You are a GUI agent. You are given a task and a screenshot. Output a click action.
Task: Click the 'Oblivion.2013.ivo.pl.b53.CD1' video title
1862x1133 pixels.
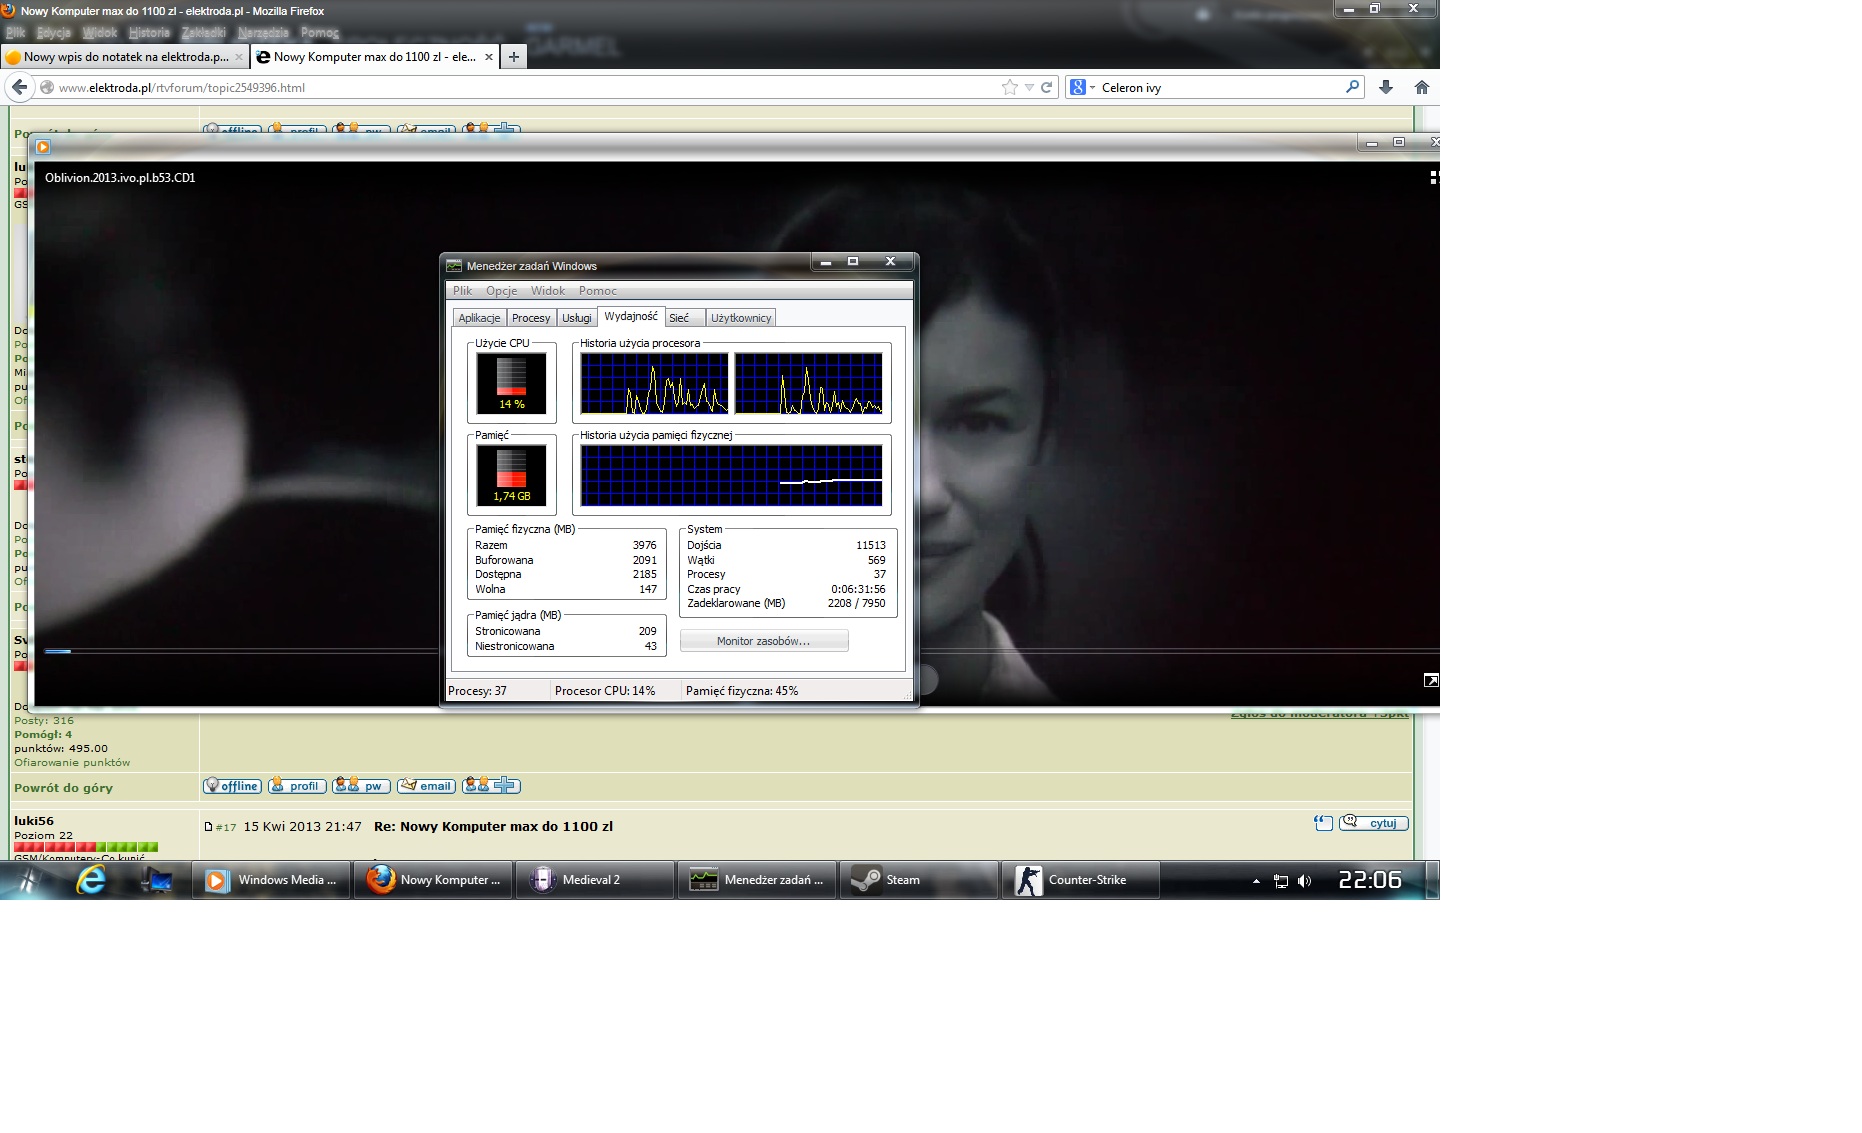pos(120,178)
